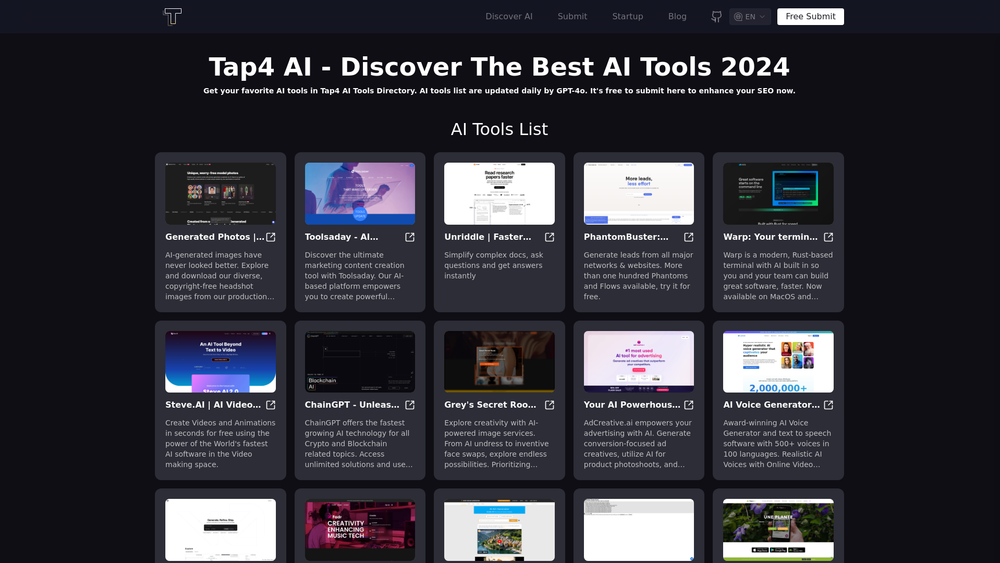Click the Toolsaday preview thumbnail
Screen dimensions: 1000x563
[x=360, y=193]
